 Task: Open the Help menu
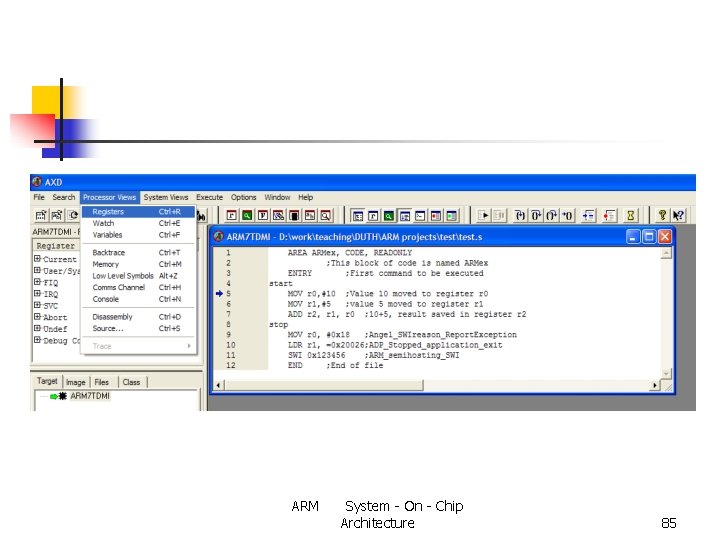(305, 197)
